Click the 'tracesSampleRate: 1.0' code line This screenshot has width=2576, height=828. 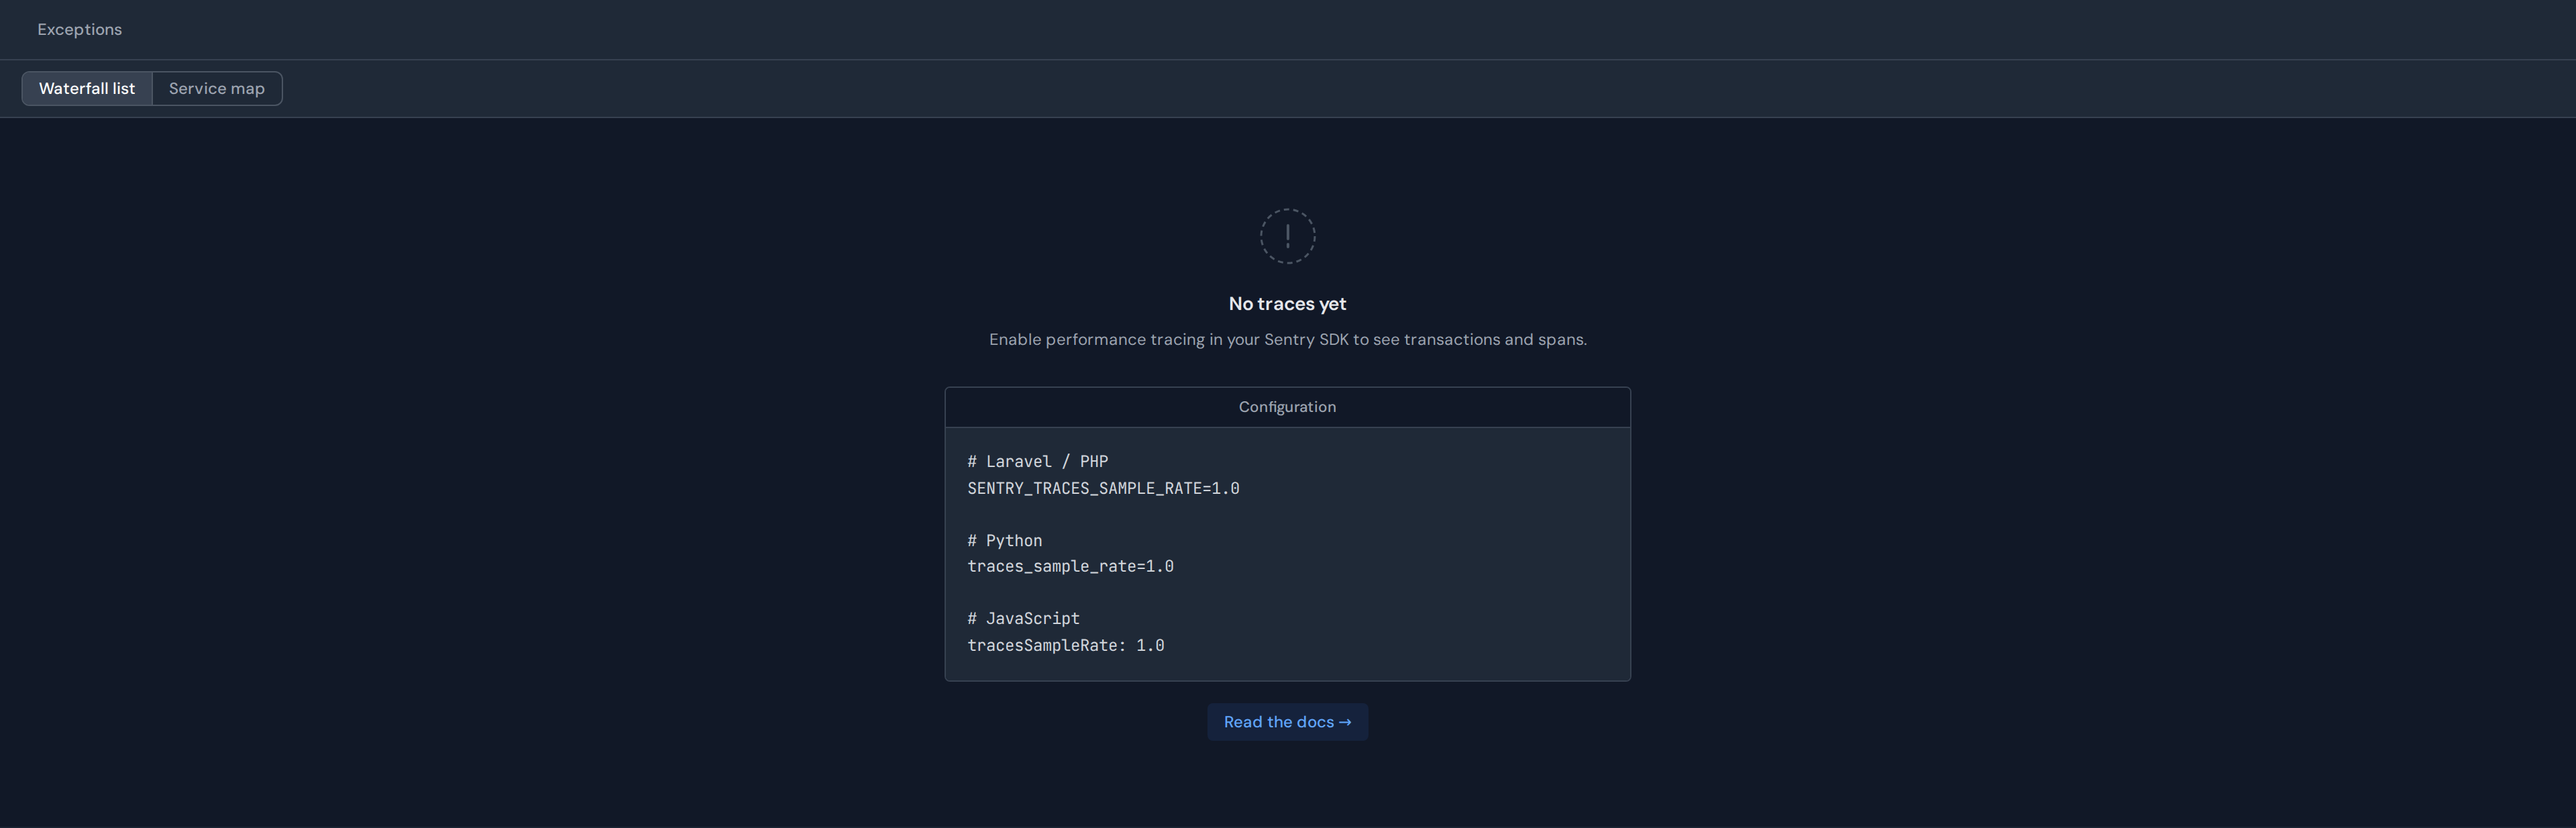point(1065,646)
